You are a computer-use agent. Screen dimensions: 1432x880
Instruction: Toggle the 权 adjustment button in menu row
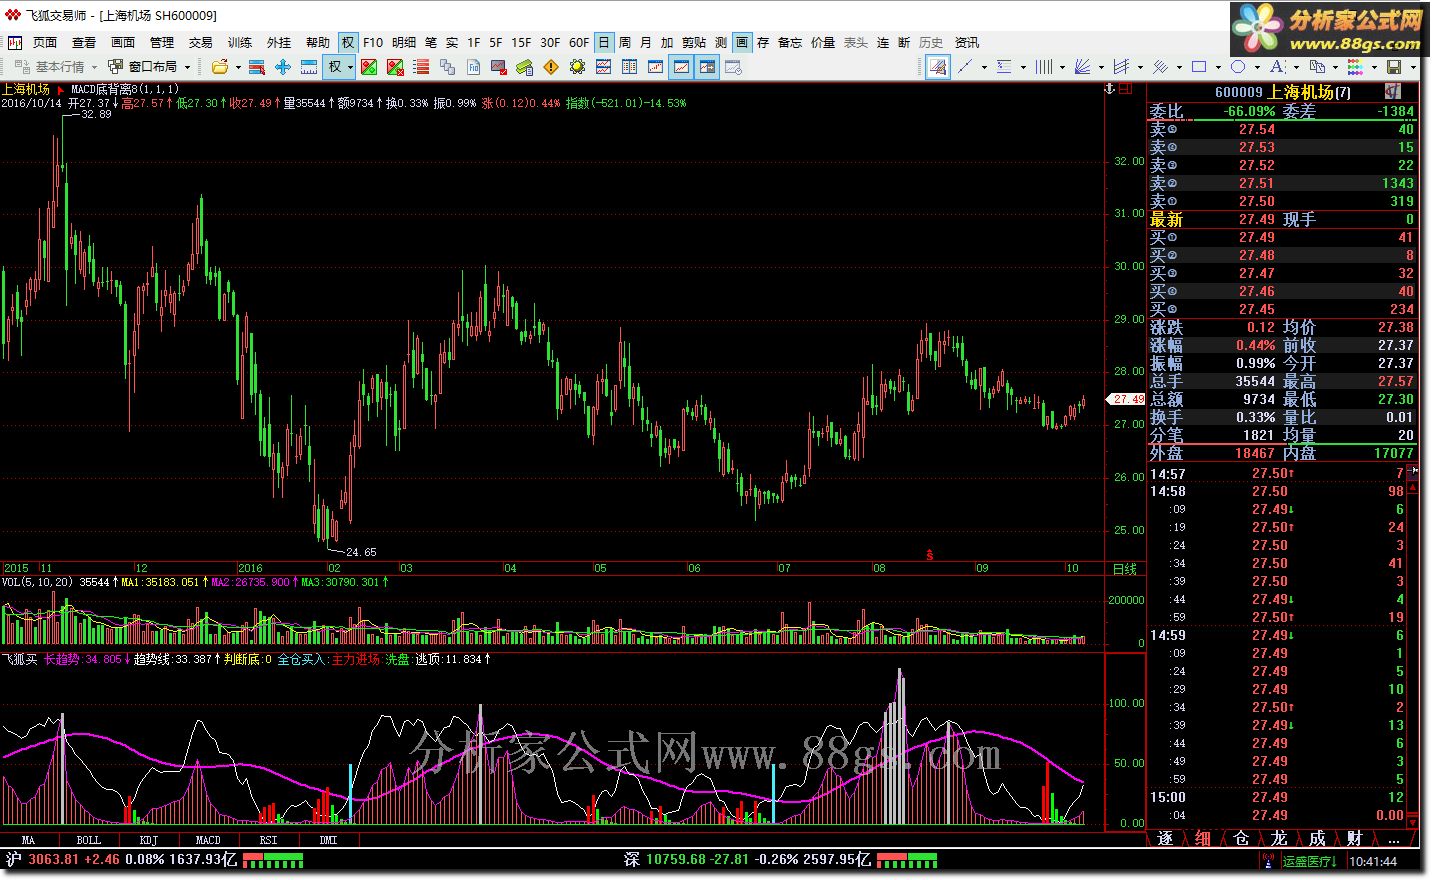[x=347, y=42]
